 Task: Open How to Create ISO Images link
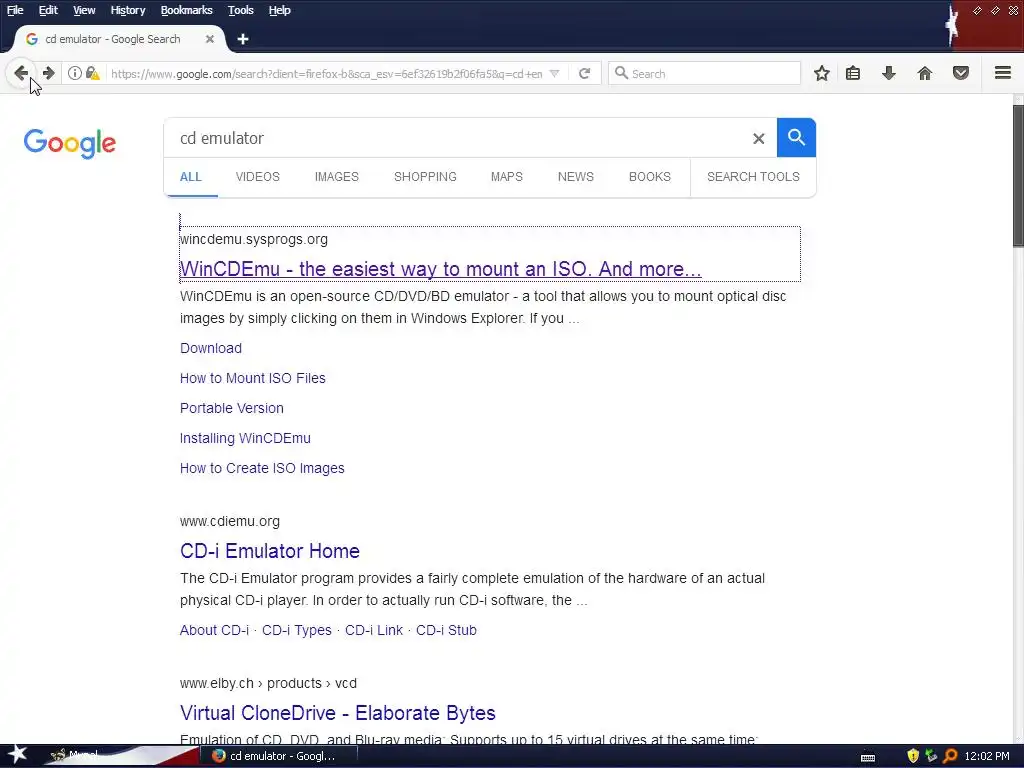click(x=262, y=468)
